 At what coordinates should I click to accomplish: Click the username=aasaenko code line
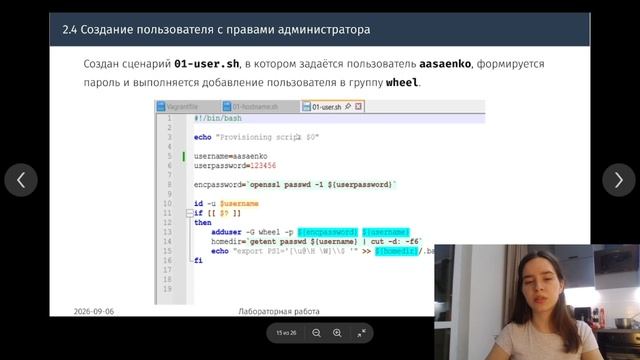point(231,156)
